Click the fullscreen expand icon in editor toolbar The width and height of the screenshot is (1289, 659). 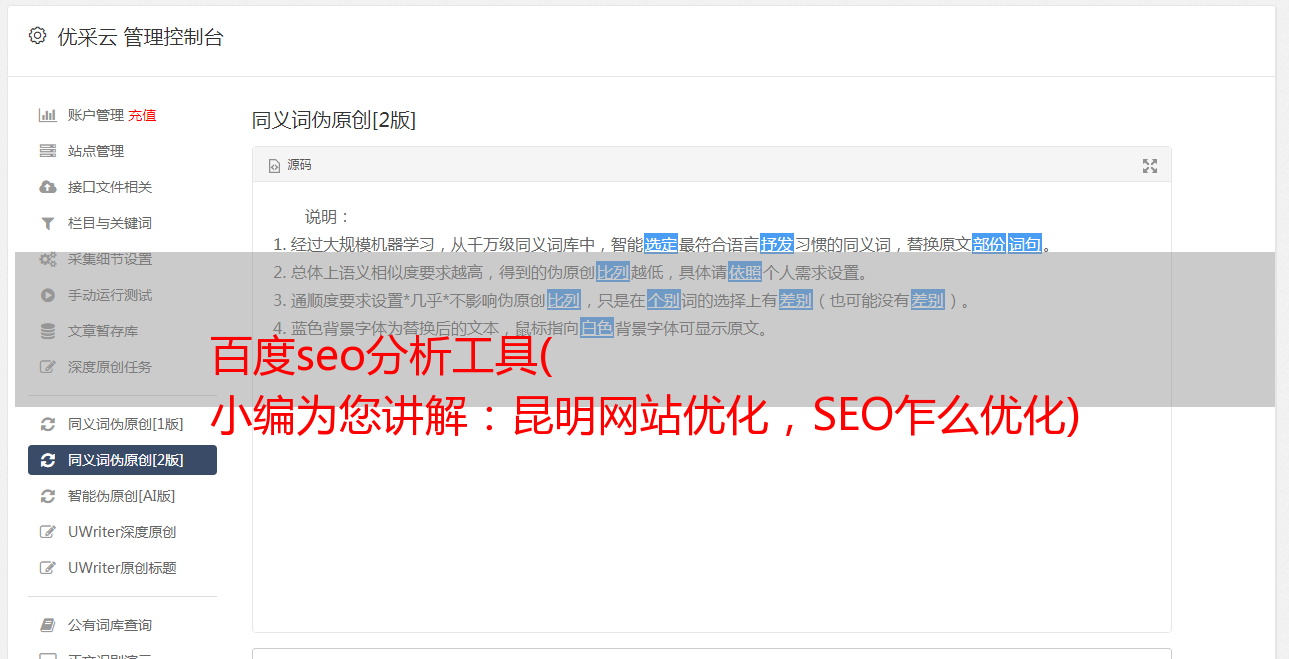pyautogui.click(x=1150, y=166)
